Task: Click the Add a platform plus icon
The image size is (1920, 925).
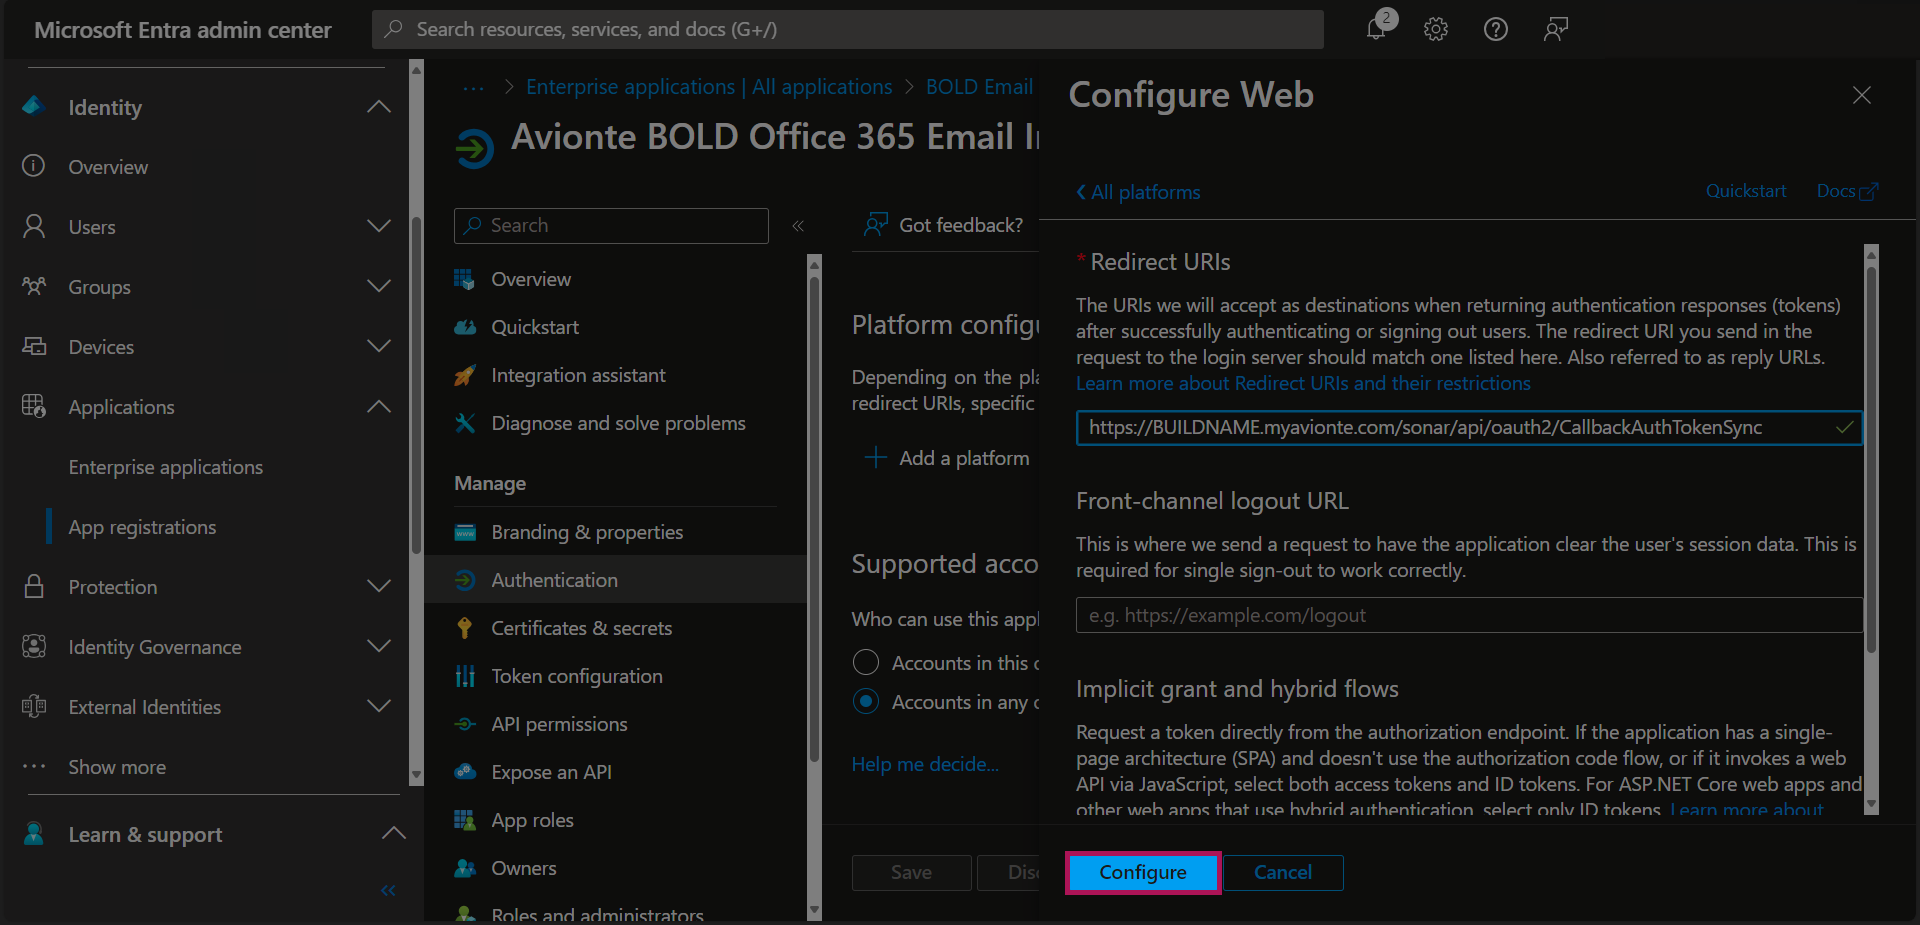Action: click(876, 458)
